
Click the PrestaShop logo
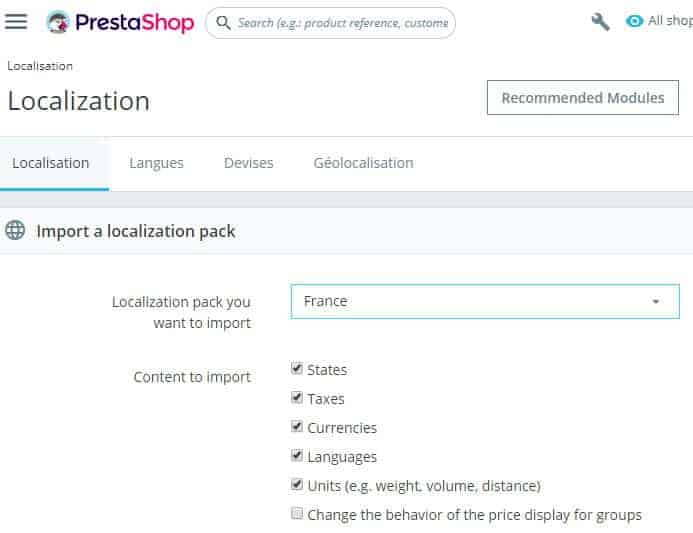tap(120, 22)
